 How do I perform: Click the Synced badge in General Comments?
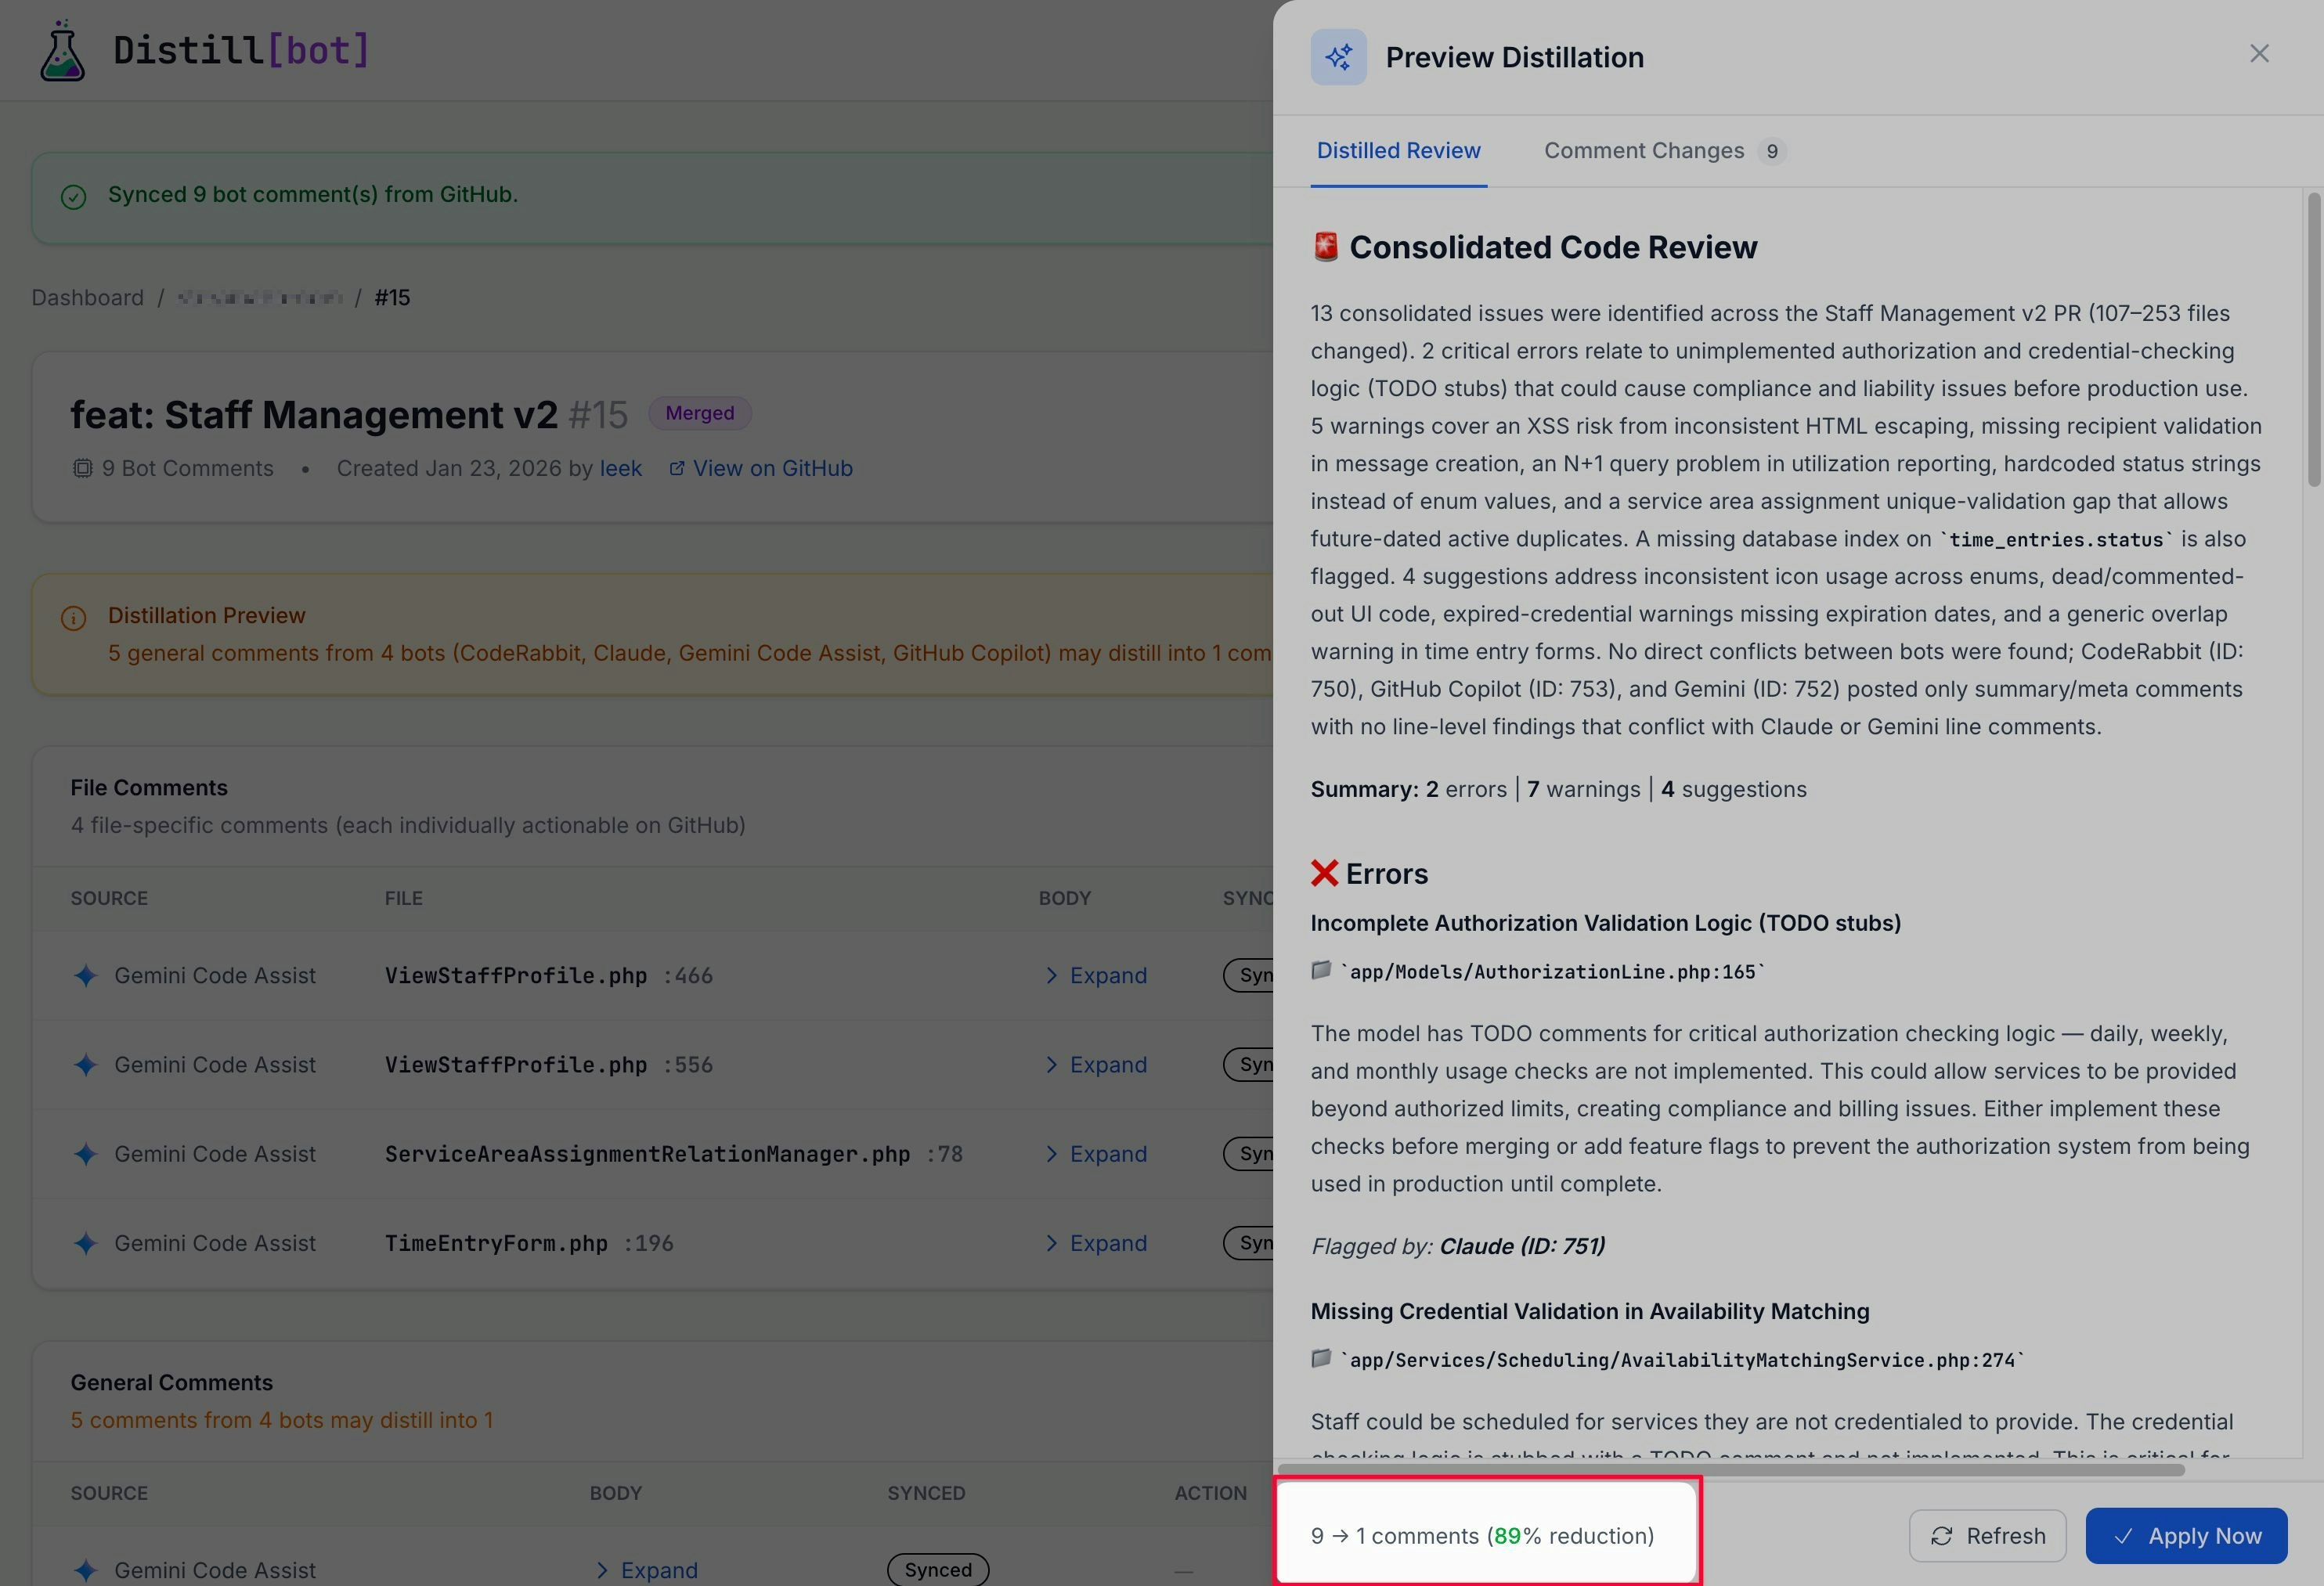(x=937, y=1570)
